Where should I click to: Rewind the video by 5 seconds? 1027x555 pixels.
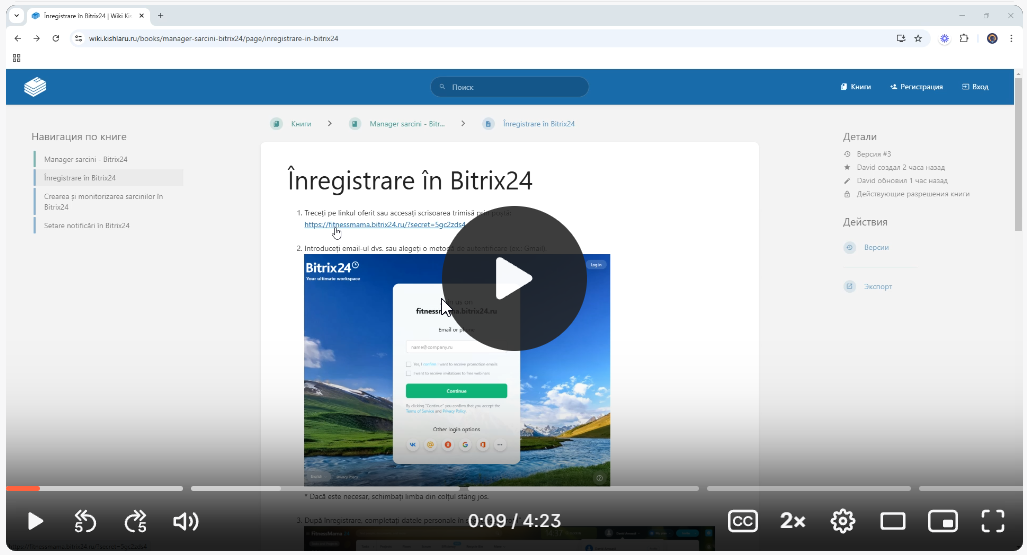pyautogui.click(x=85, y=522)
